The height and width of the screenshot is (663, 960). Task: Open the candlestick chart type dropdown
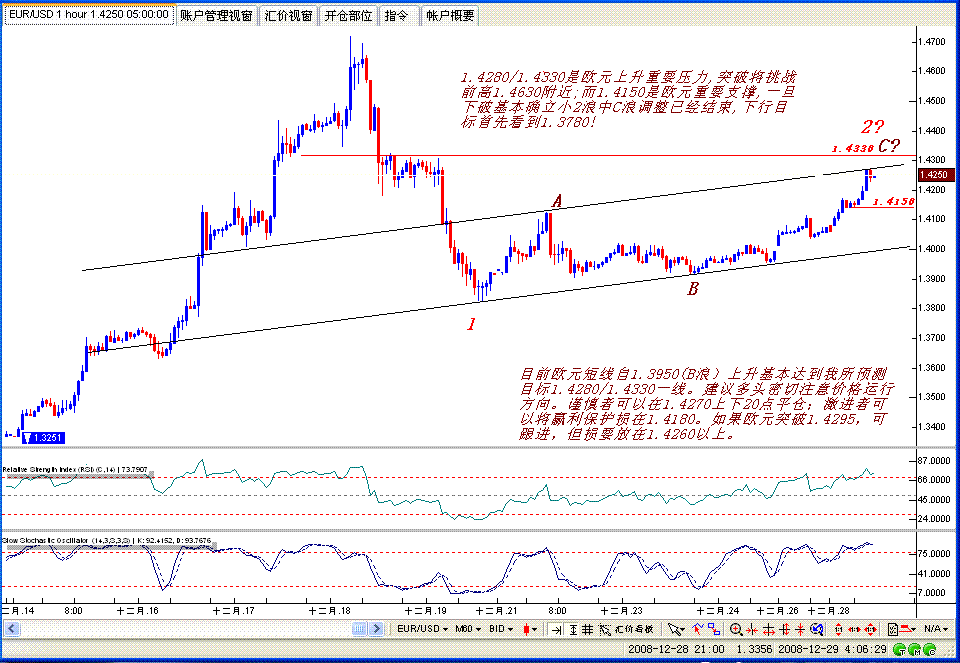(530, 629)
